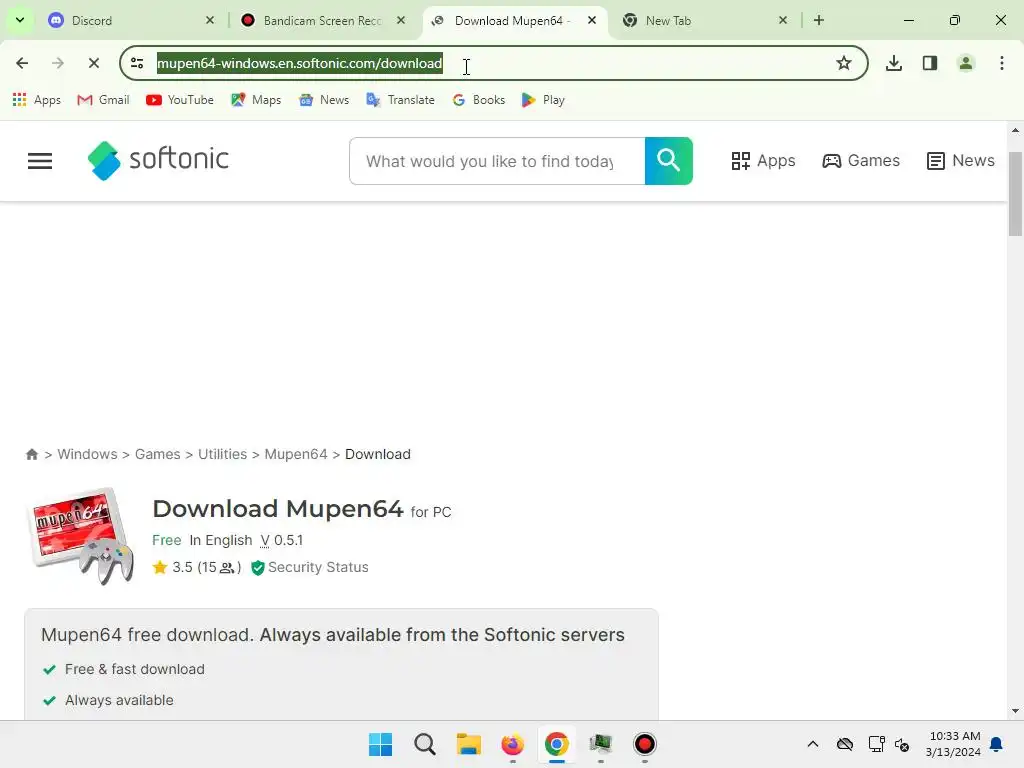Open Games breadcrumb link

(x=157, y=454)
